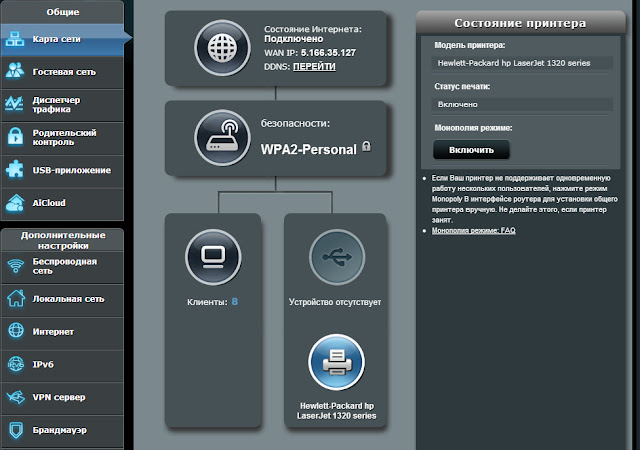Open Гостевая сеть menu item
640x450 pixels.
[62, 72]
